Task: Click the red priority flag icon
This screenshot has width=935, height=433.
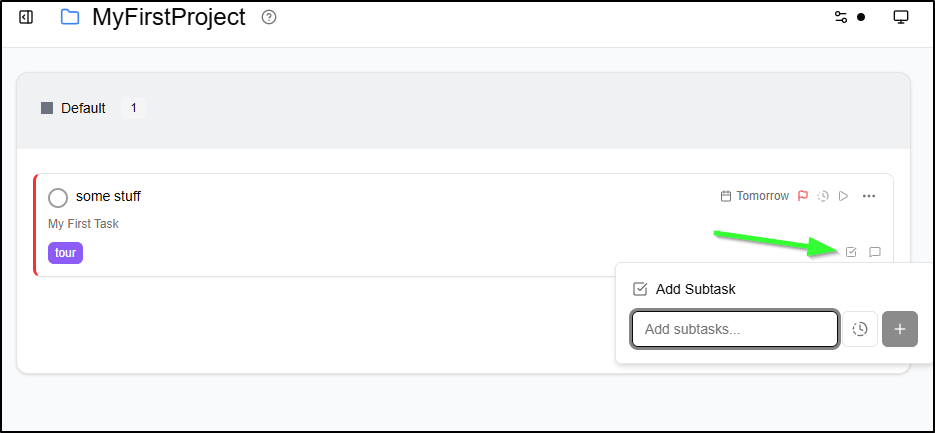Action: [803, 196]
